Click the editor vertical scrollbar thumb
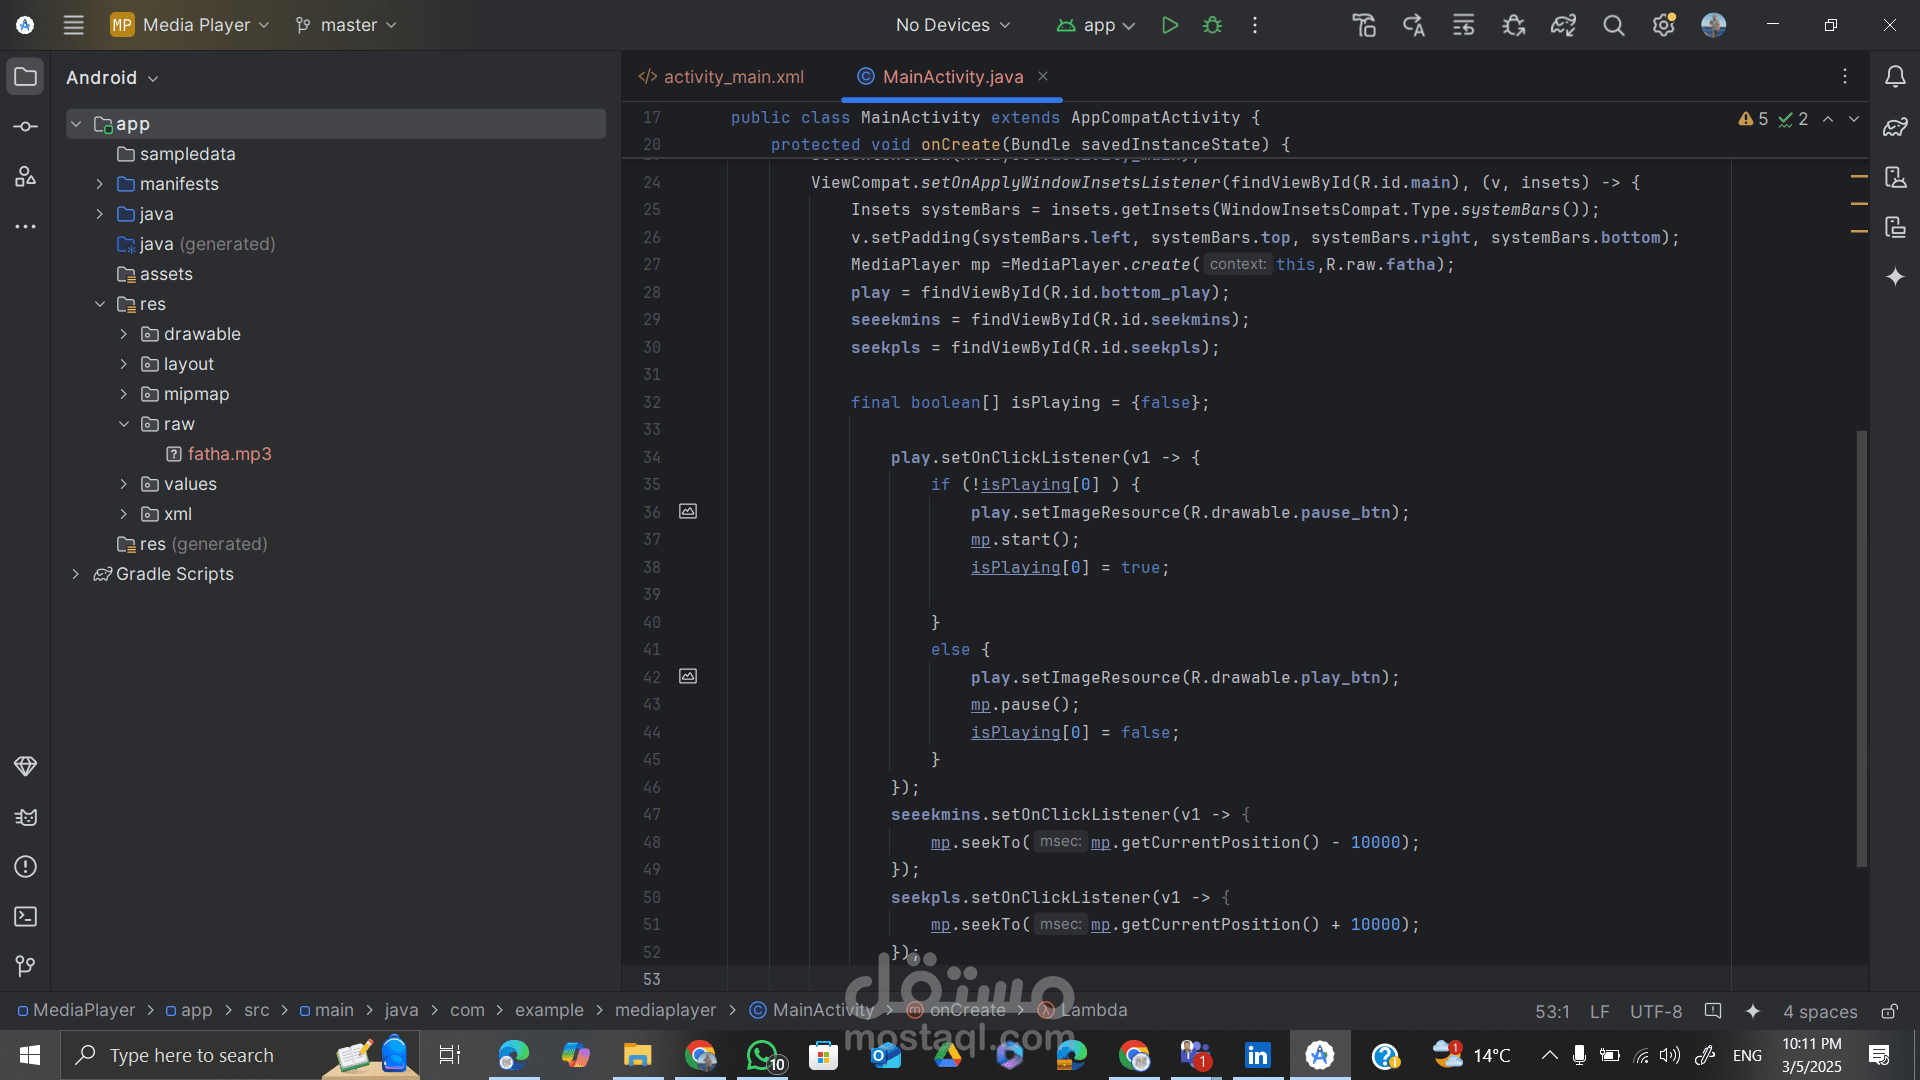 [1861, 650]
